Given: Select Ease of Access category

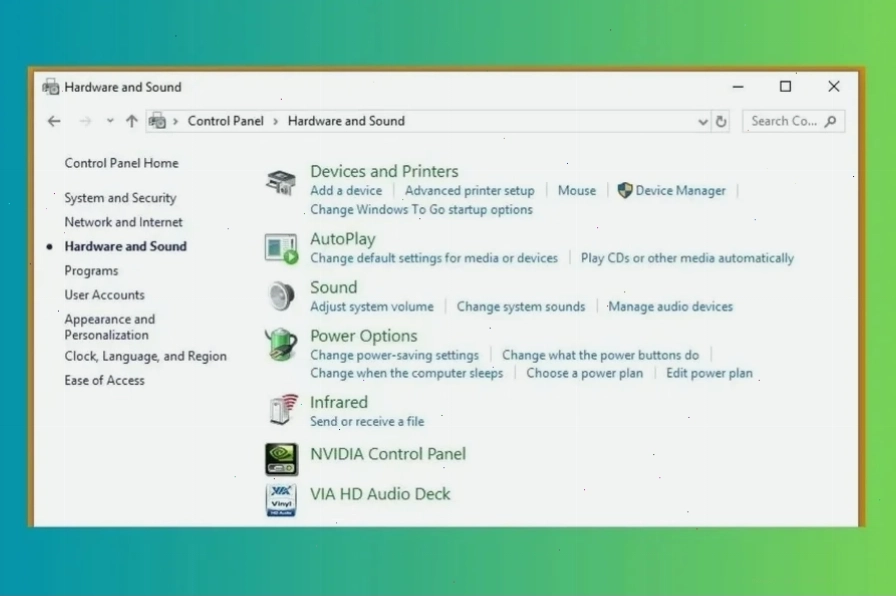Looking at the screenshot, I should pyautogui.click(x=105, y=380).
